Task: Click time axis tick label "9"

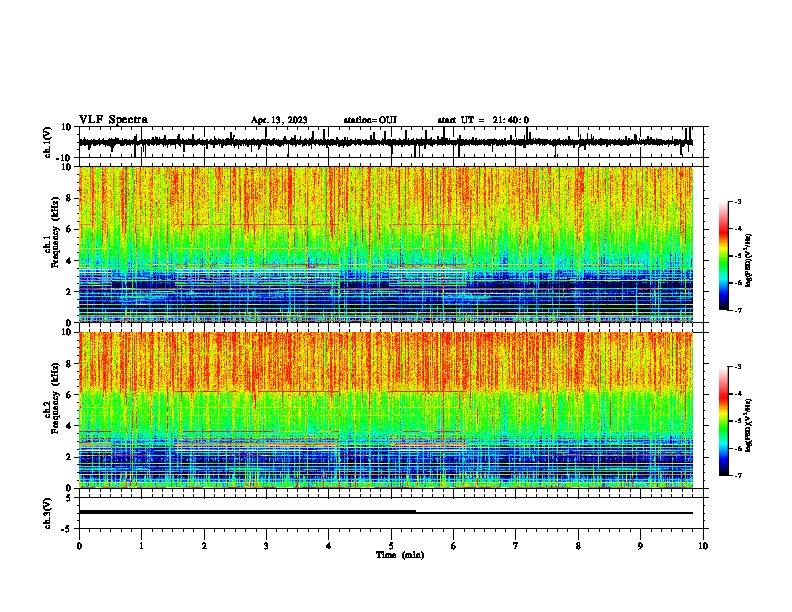Action: (x=640, y=546)
